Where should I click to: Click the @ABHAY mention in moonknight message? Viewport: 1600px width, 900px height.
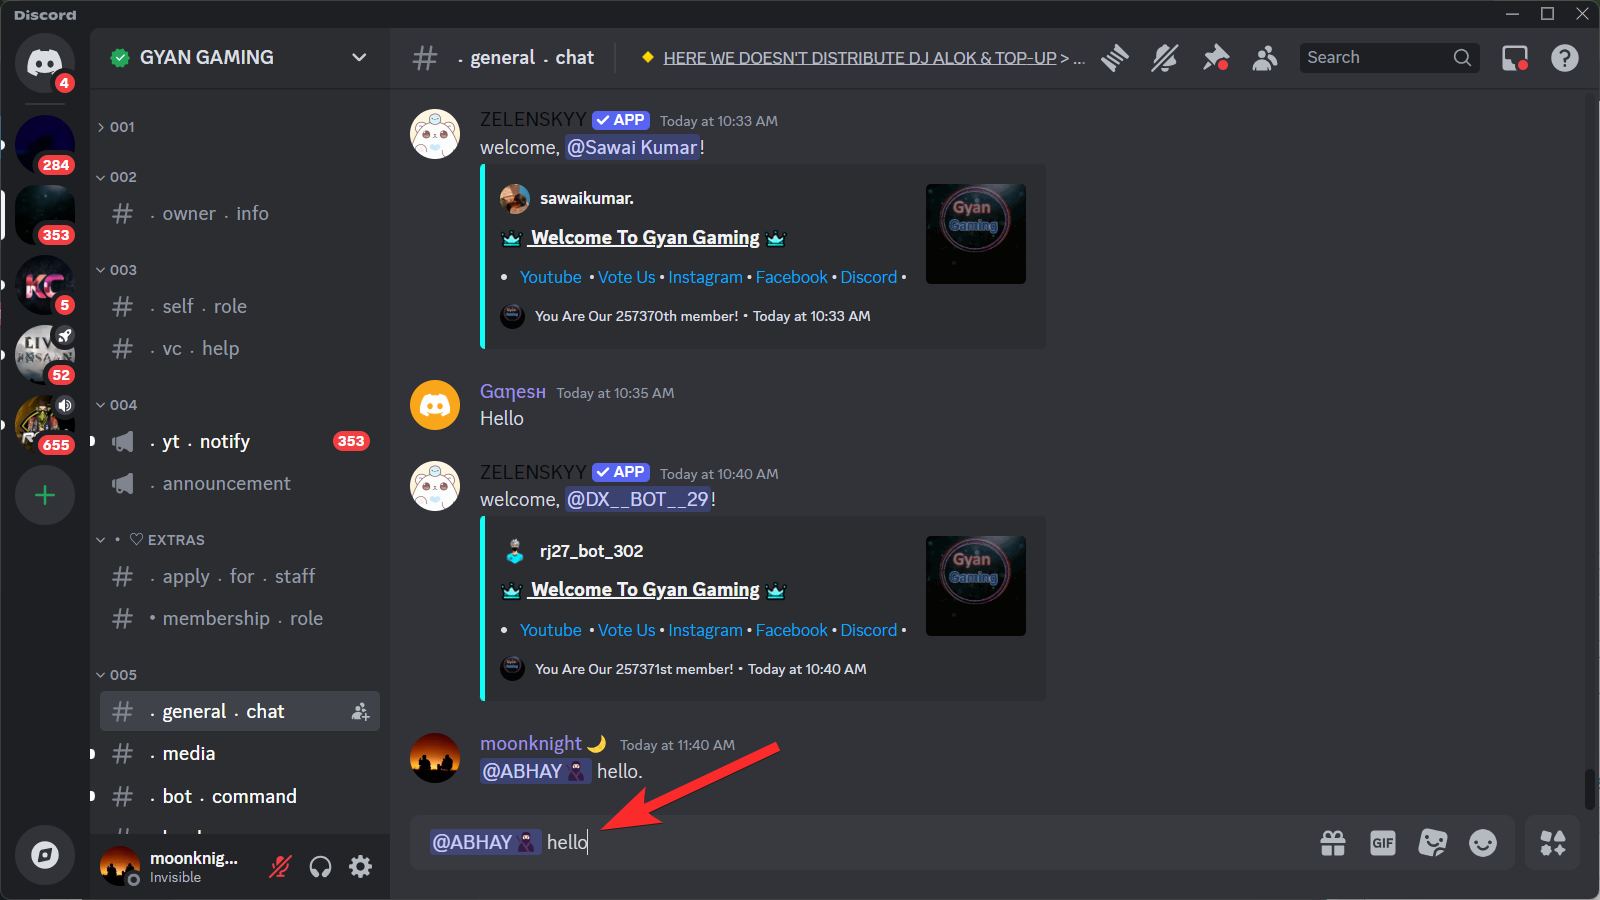click(x=536, y=772)
